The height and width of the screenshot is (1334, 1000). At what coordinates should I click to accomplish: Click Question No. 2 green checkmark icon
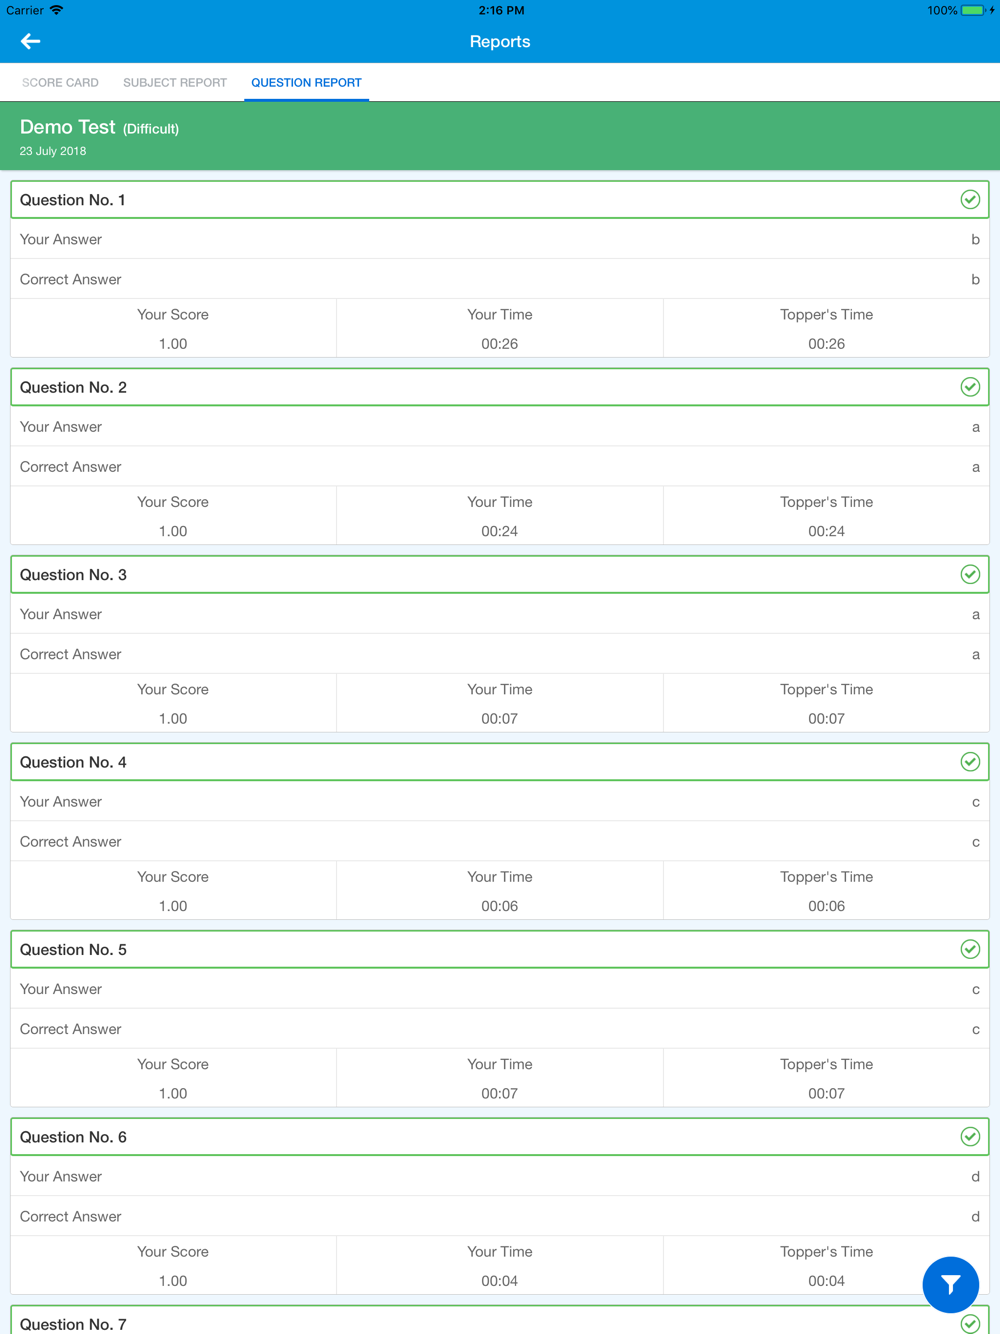point(970,387)
